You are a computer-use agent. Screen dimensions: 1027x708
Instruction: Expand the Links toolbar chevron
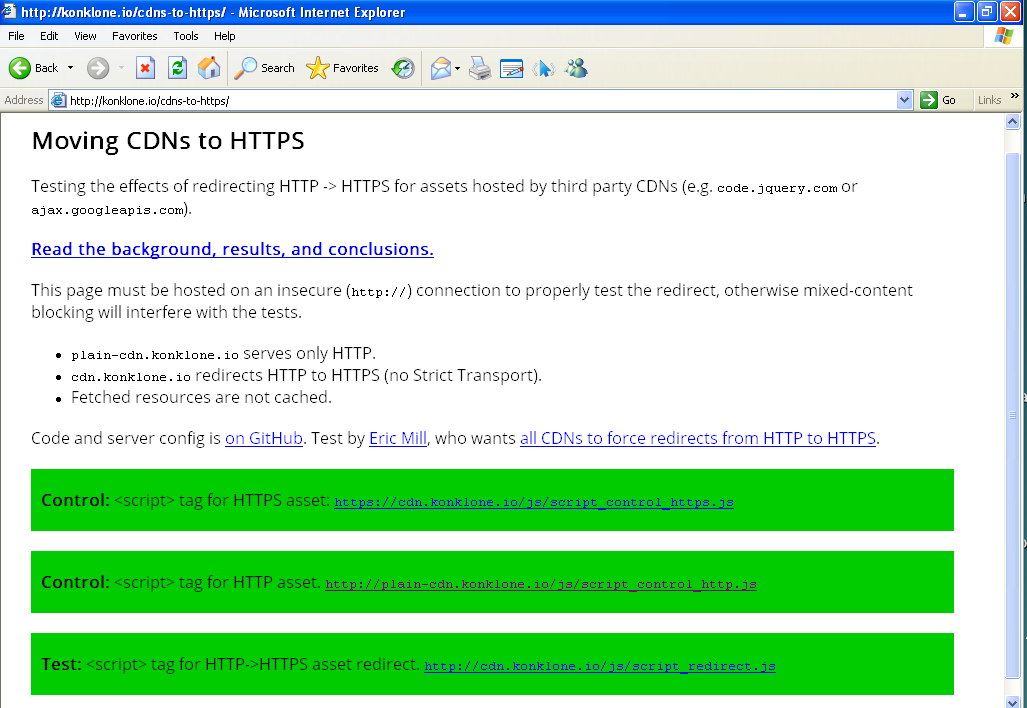point(1015,96)
